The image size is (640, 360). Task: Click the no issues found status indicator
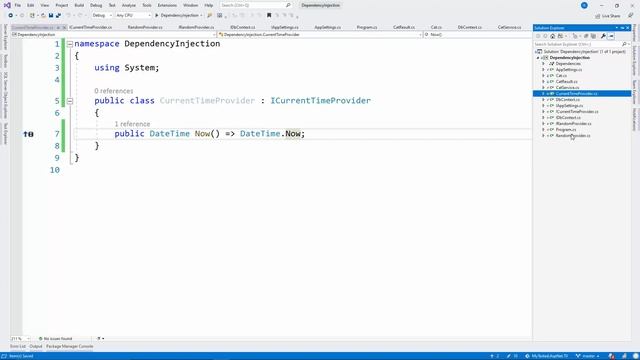[56, 338]
